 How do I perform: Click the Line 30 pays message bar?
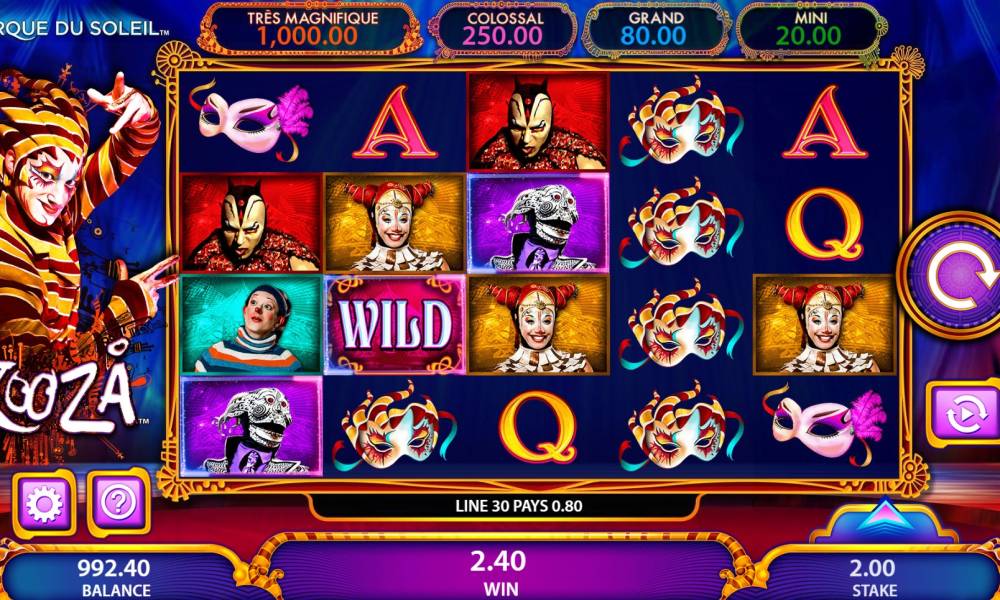pos(518,506)
